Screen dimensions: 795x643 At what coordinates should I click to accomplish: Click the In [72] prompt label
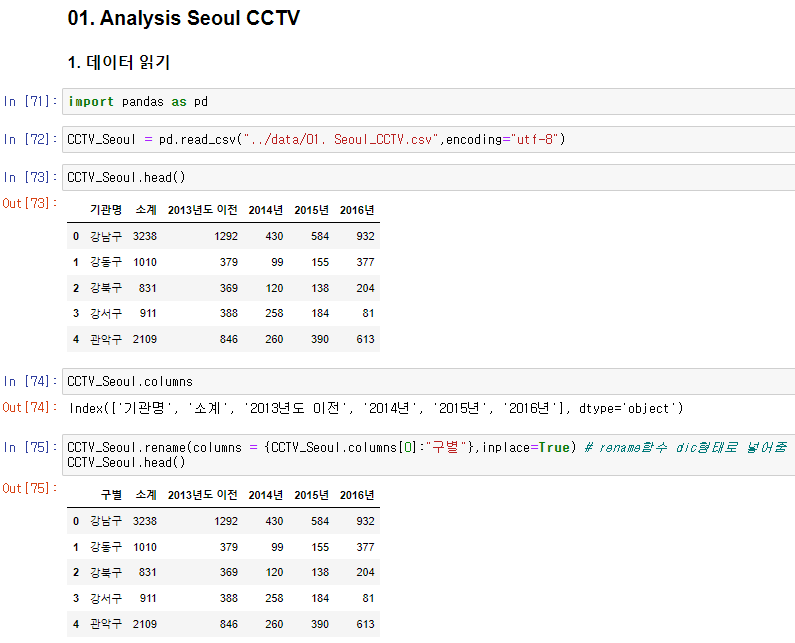[30, 139]
